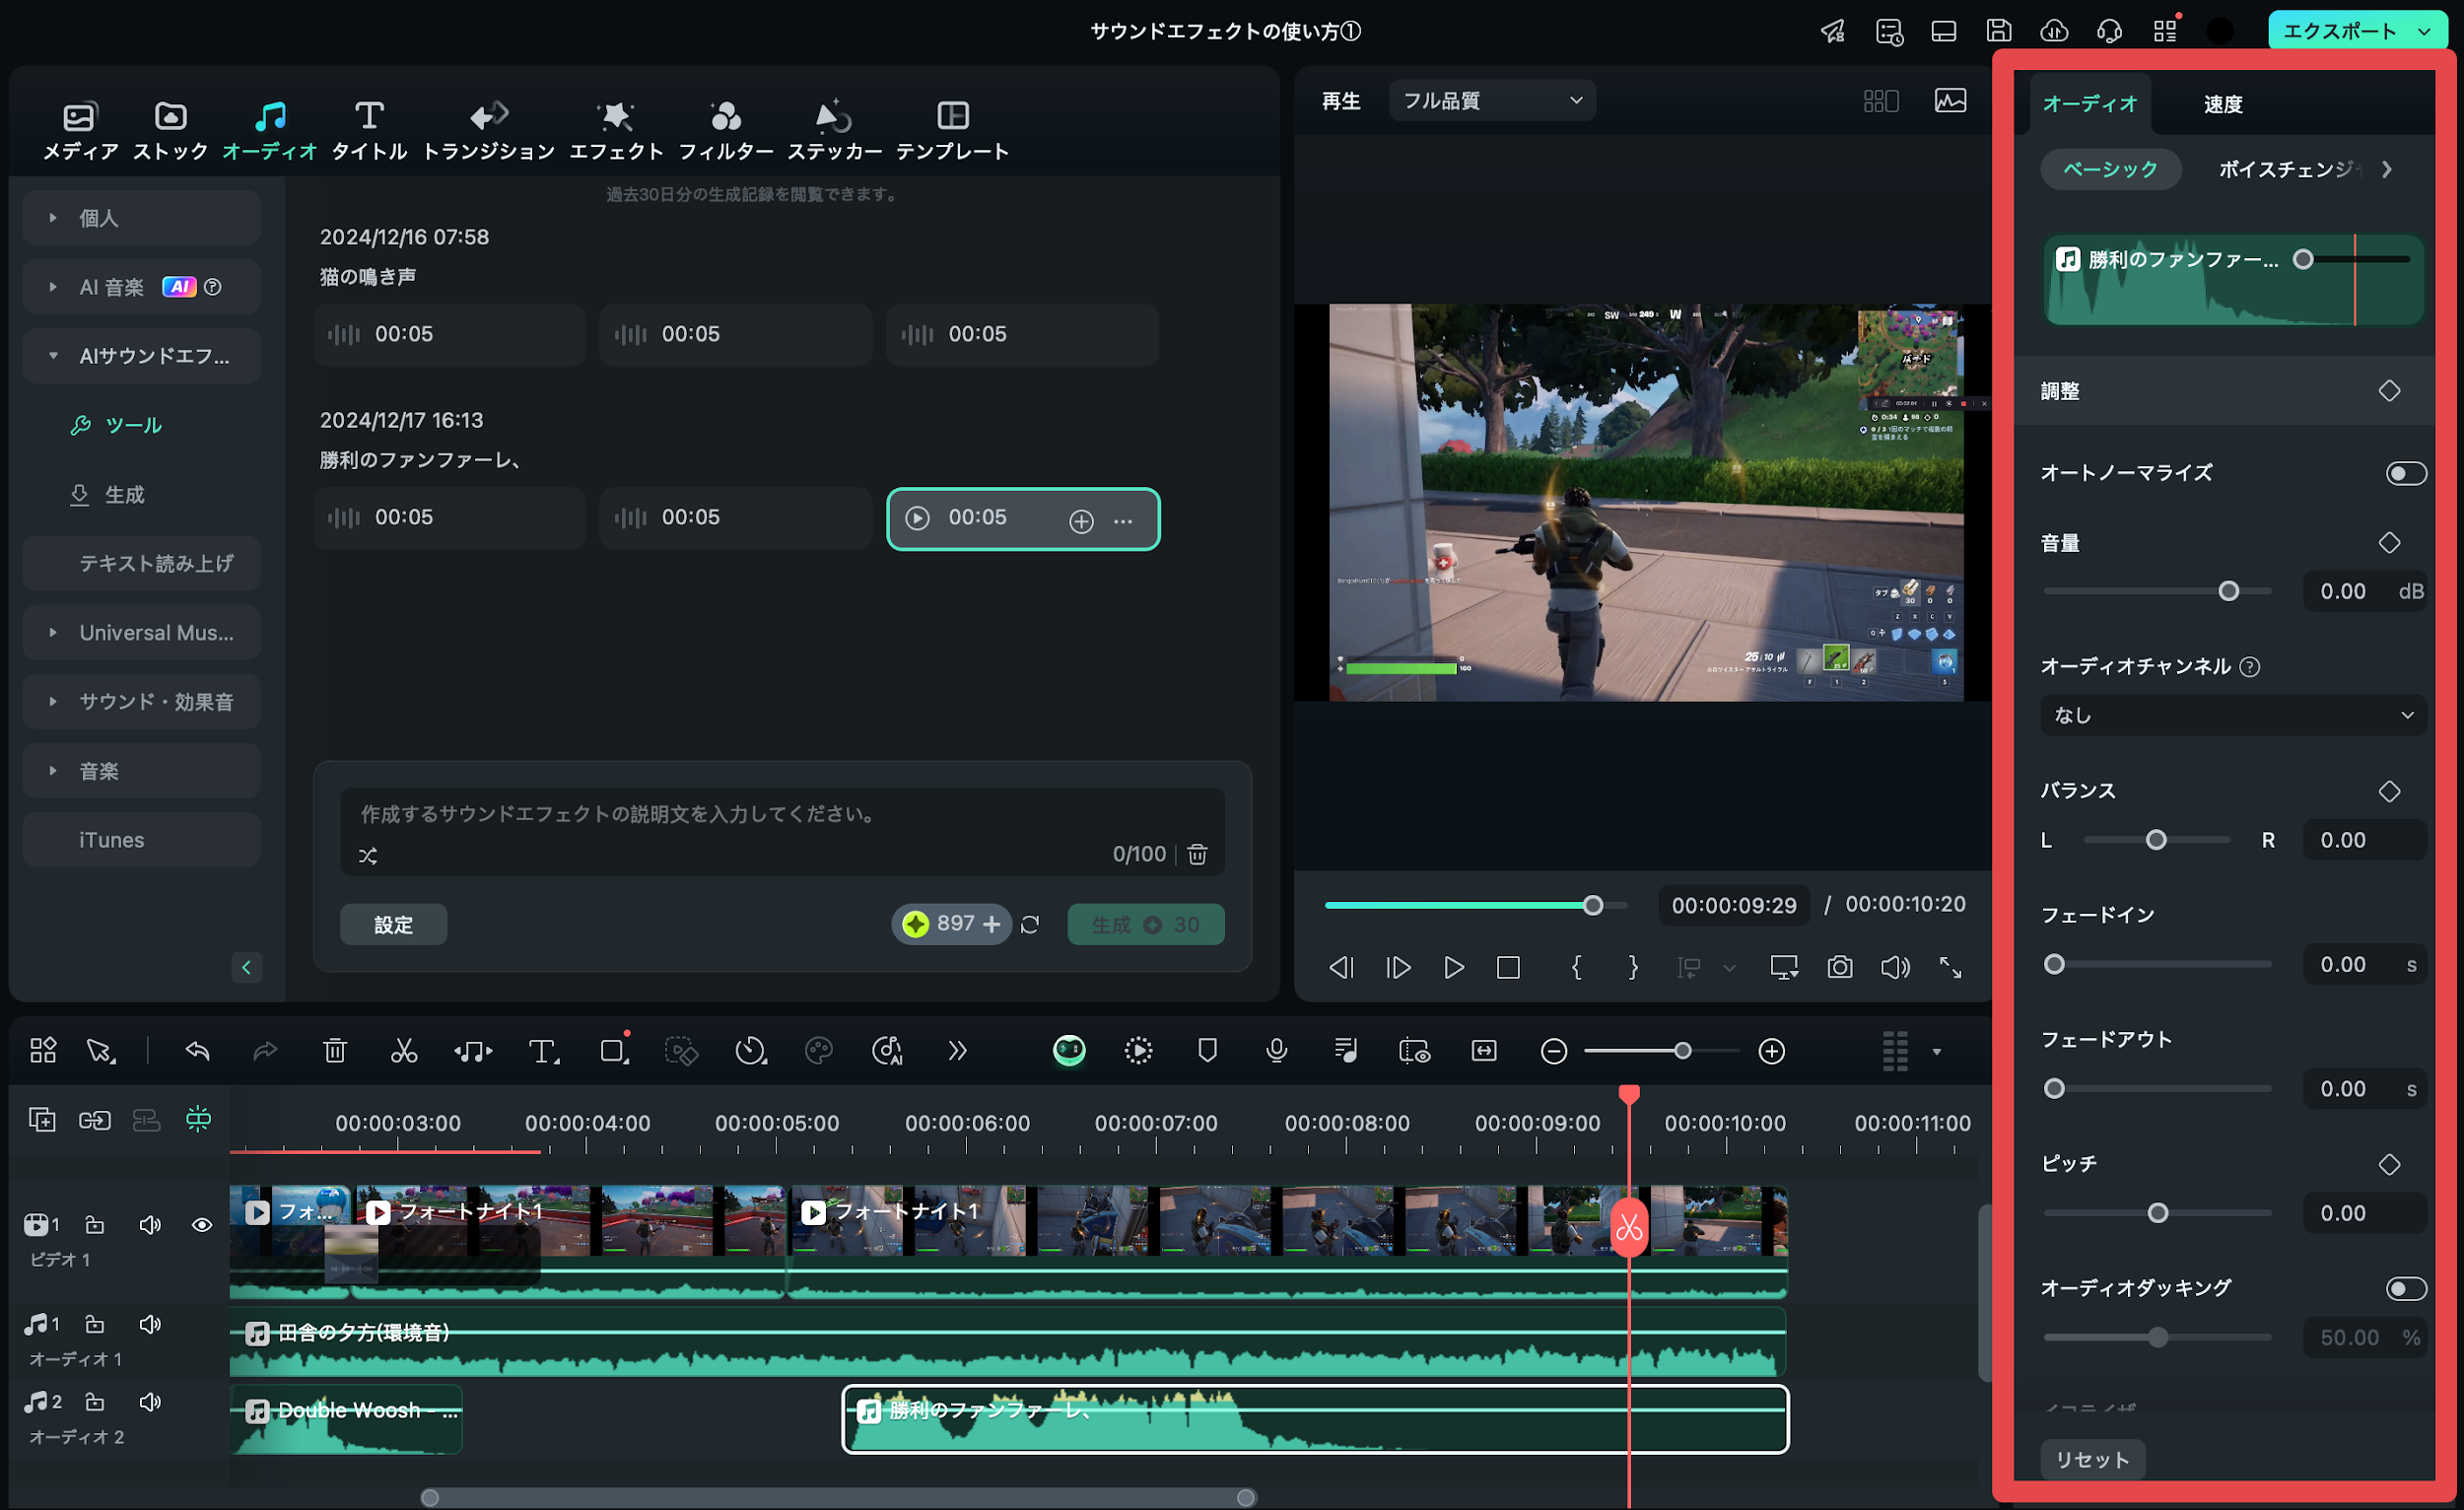Mute the オーディオ 2 track

coord(150,1401)
